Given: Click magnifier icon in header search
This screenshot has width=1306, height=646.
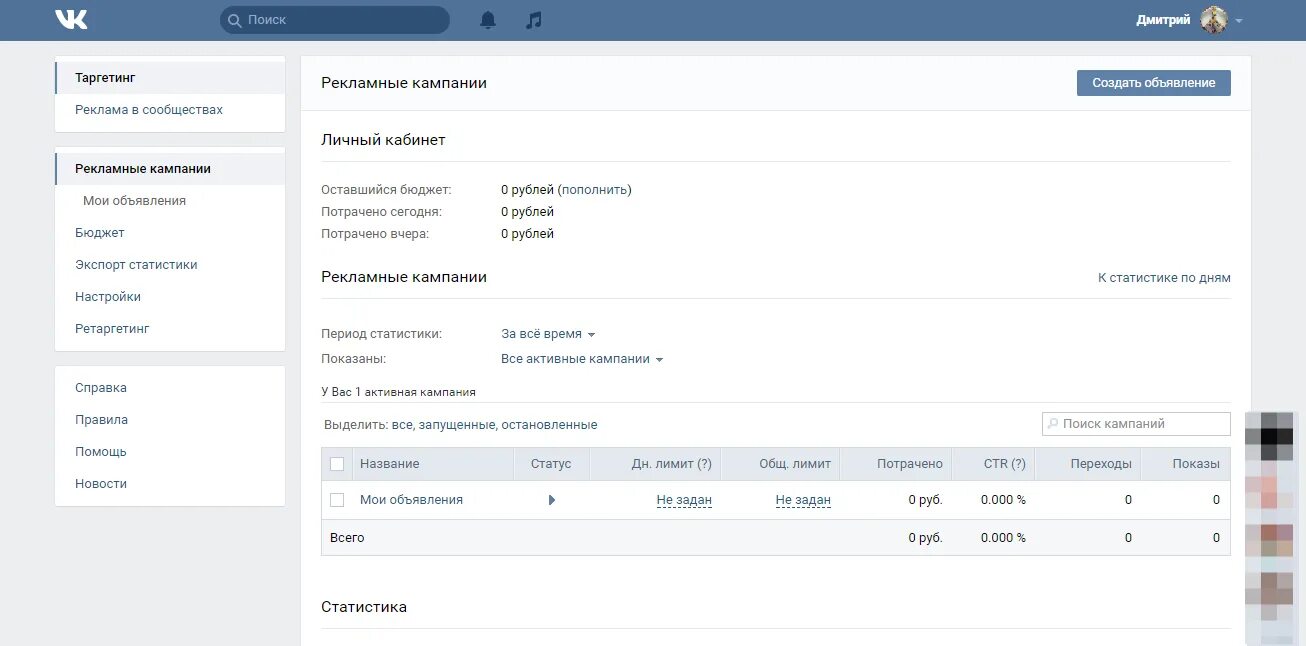Looking at the screenshot, I should (x=235, y=20).
